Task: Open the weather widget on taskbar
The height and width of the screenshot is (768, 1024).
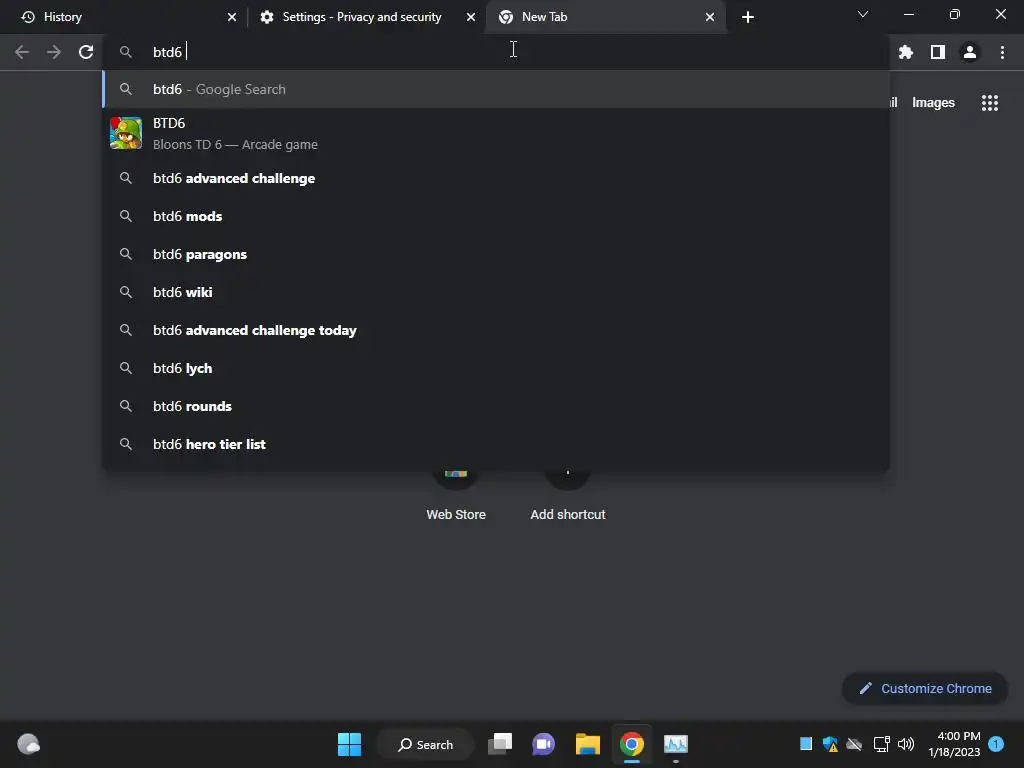Action: pos(28,744)
